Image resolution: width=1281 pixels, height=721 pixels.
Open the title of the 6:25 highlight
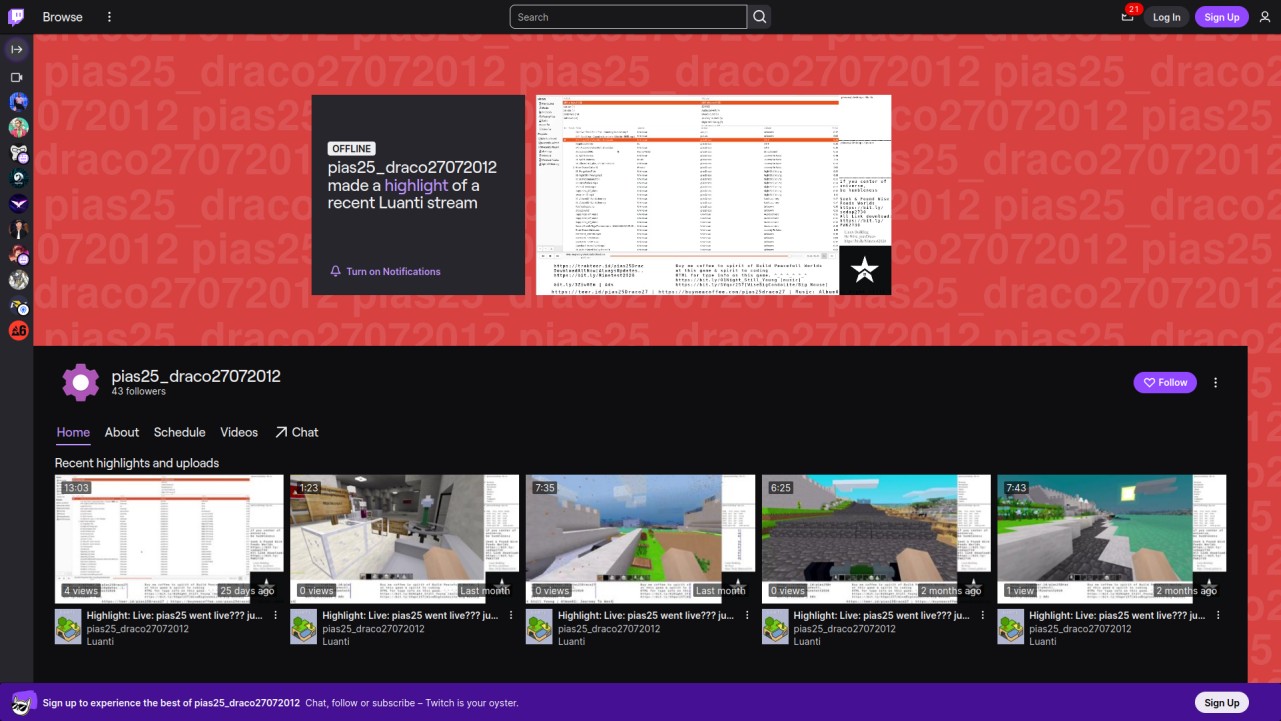(881, 615)
